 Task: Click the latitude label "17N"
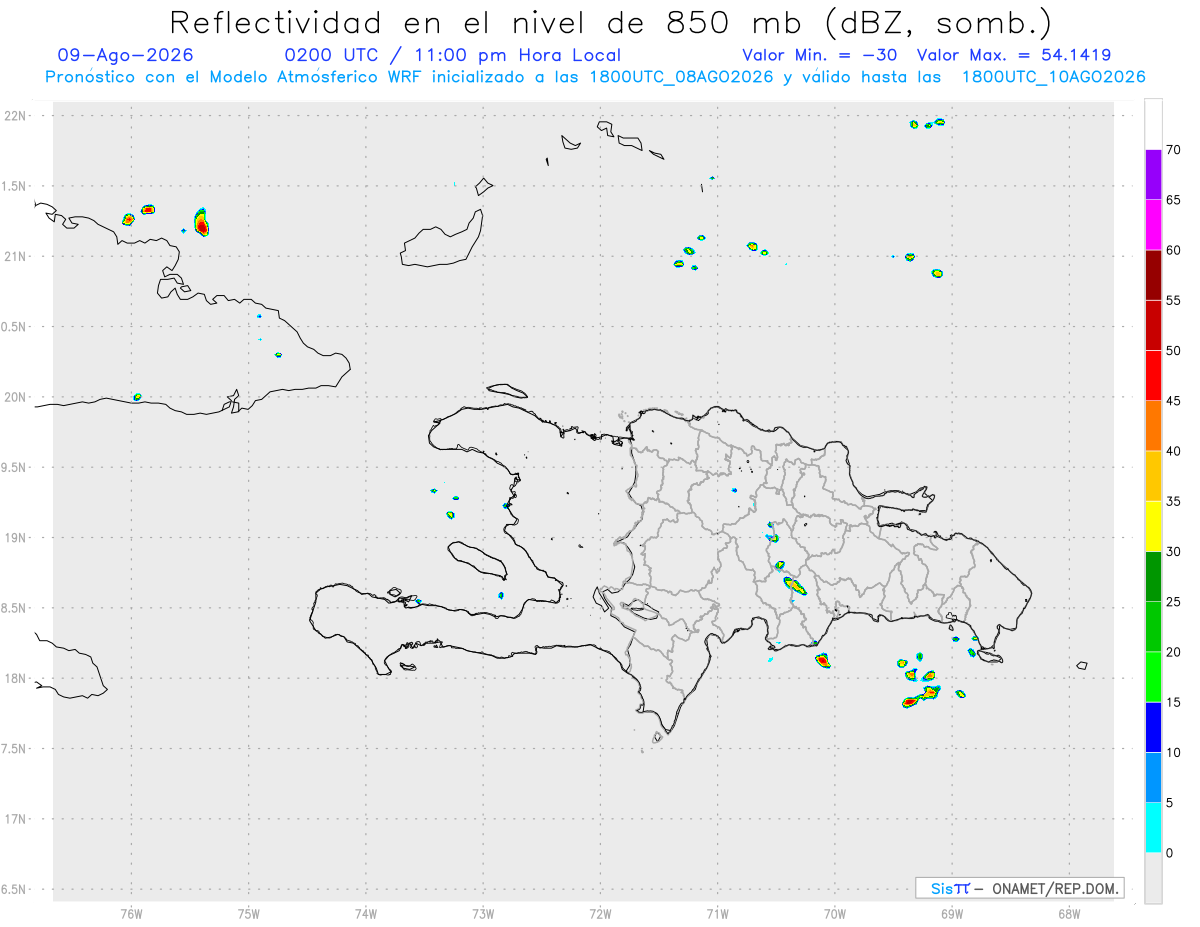17,819
